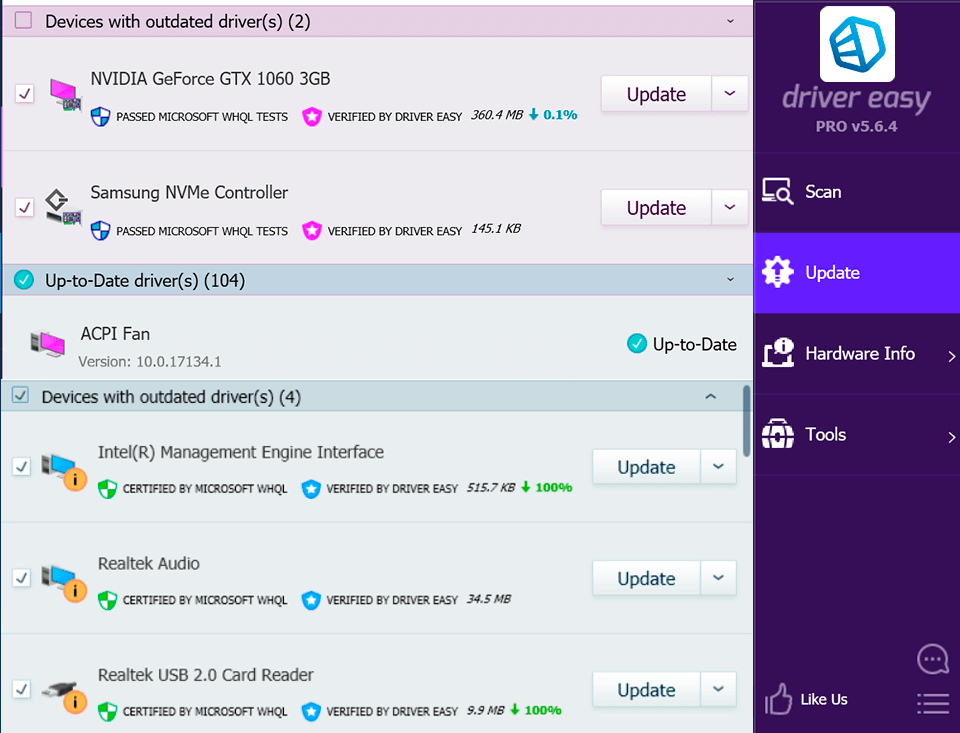The width and height of the screenshot is (960, 733).
Task: Open the feedback chat bubble icon
Action: [x=932, y=659]
